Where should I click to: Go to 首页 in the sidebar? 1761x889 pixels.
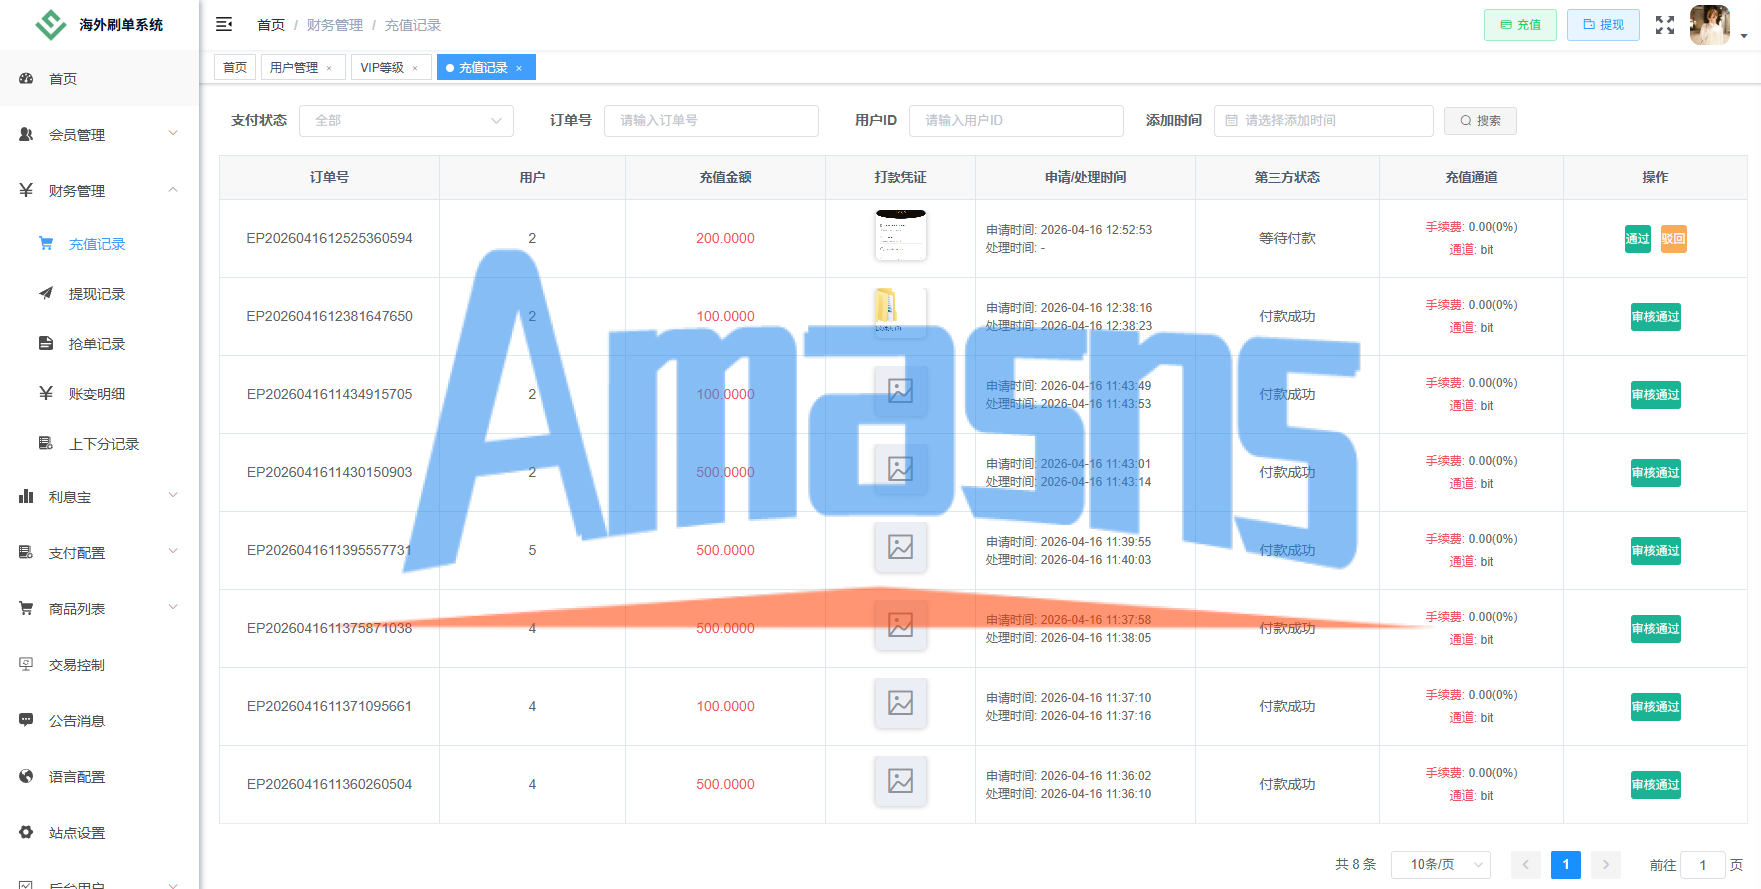pos(100,78)
